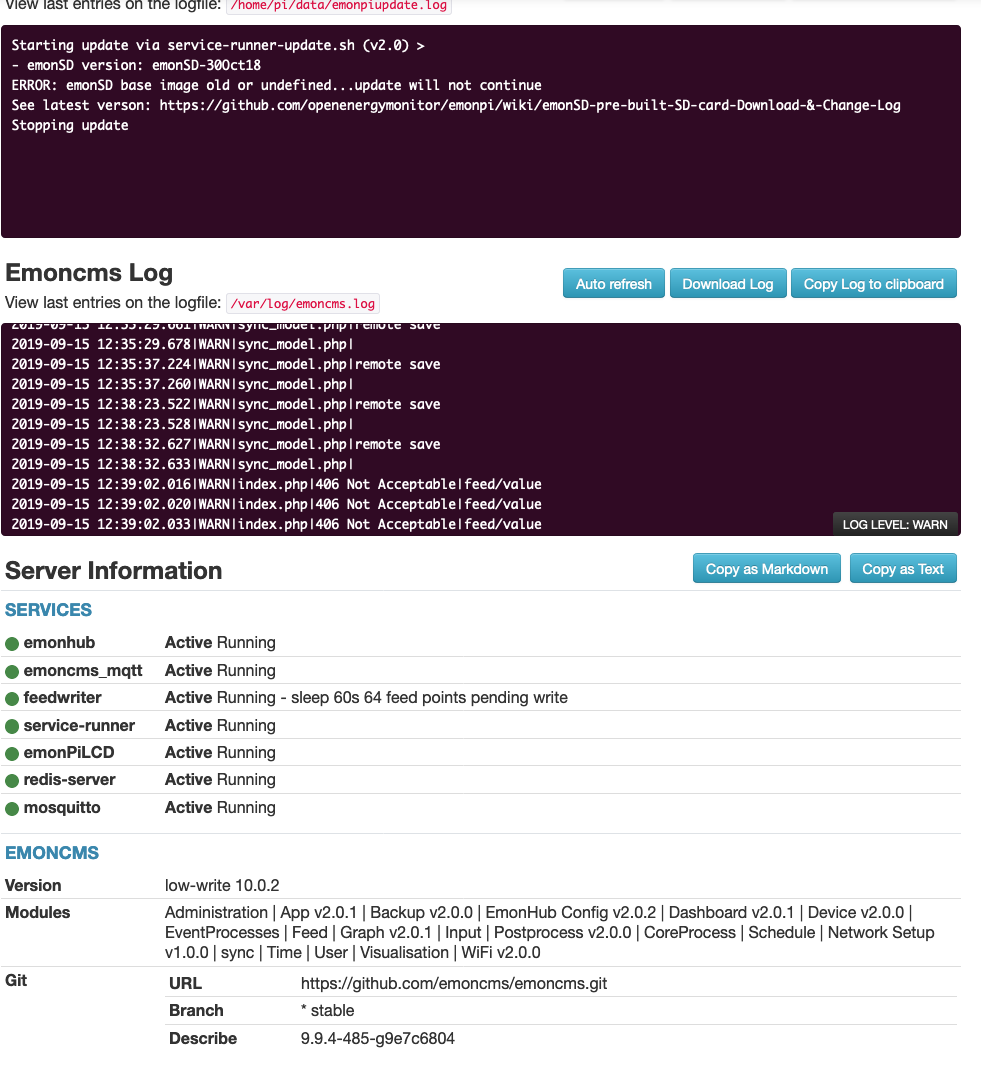Click the emonPiLCD service name
The image size is (981, 1079).
point(69,752)
